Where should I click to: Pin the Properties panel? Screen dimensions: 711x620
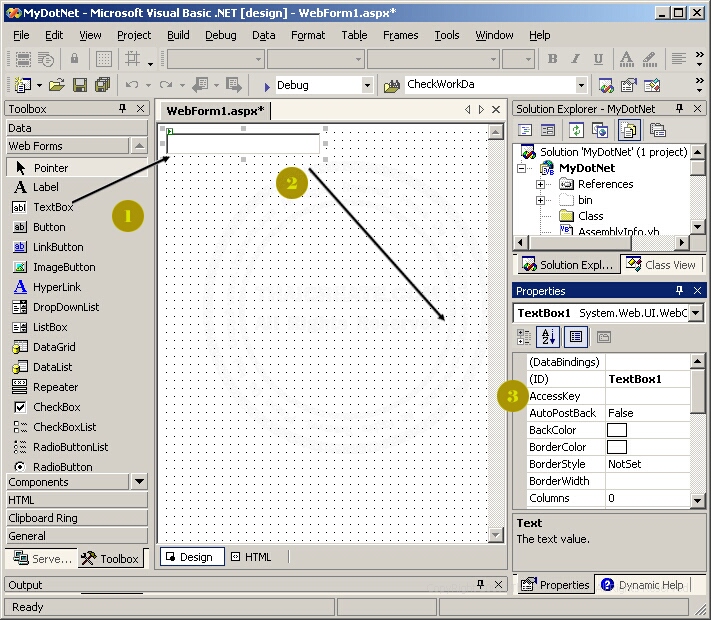[x=679, y=290]
